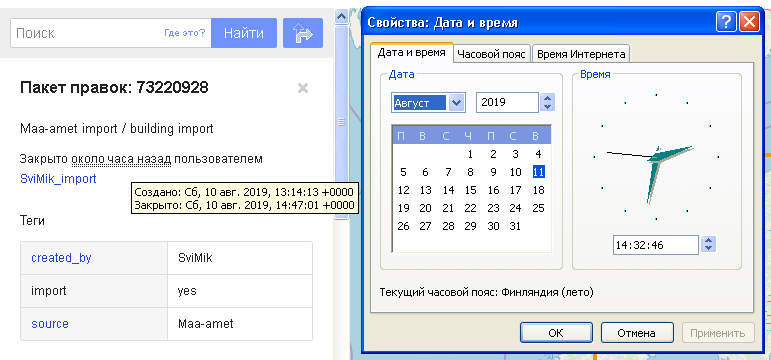
Task: Click the scrollbar up arrow of the sidebar
Action: [341, 17]
